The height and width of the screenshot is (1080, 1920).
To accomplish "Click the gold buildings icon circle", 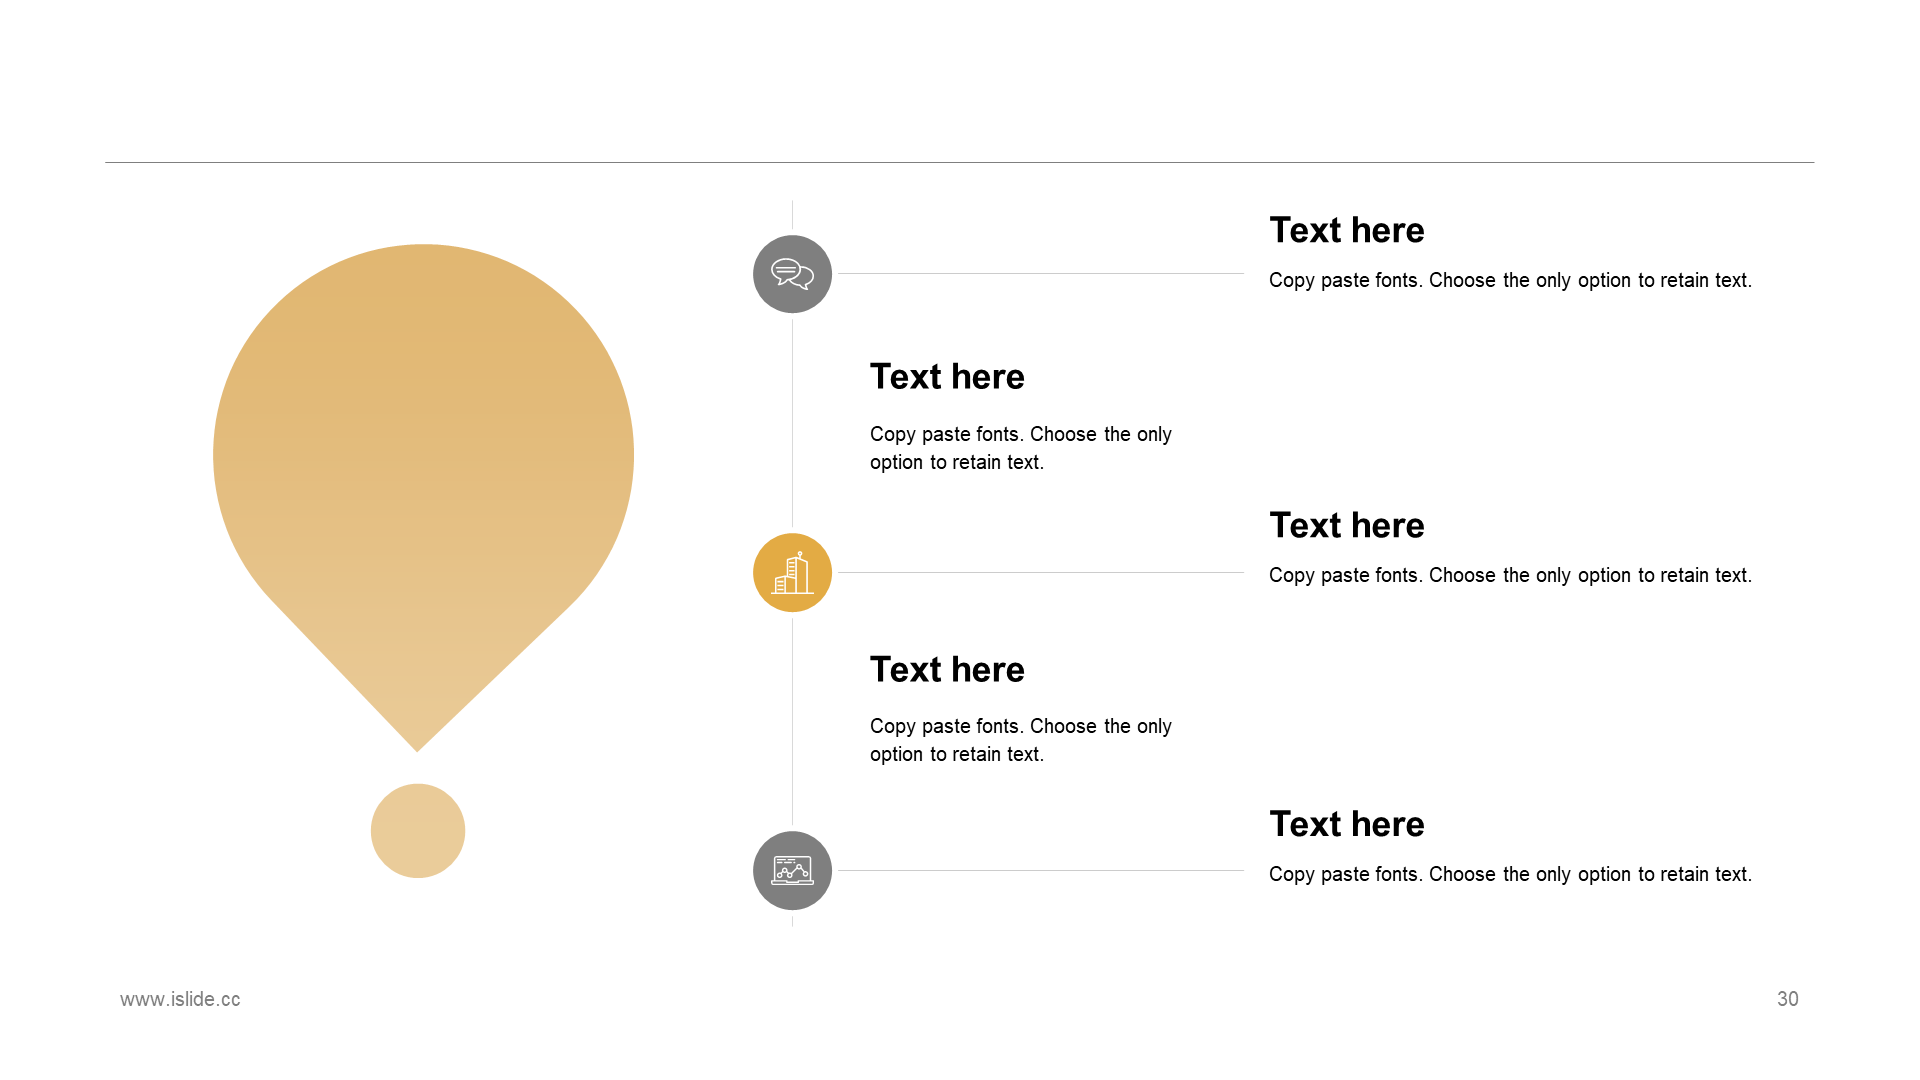I will coord(792,572).
